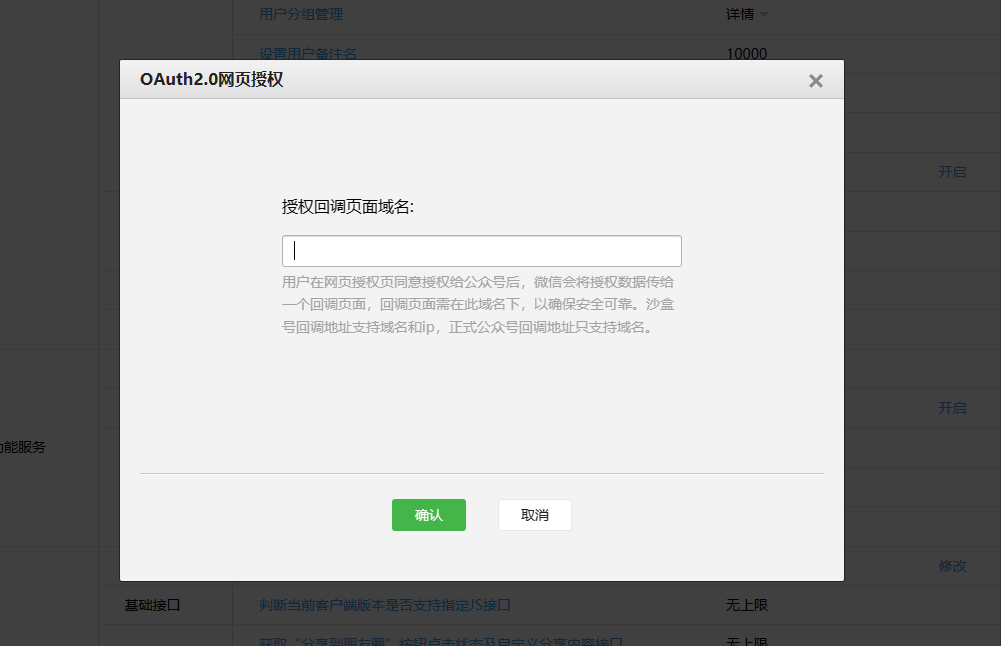
Task: Open 判断当前客户端版本是否支持指定JS接口 link
Action: 385,605
